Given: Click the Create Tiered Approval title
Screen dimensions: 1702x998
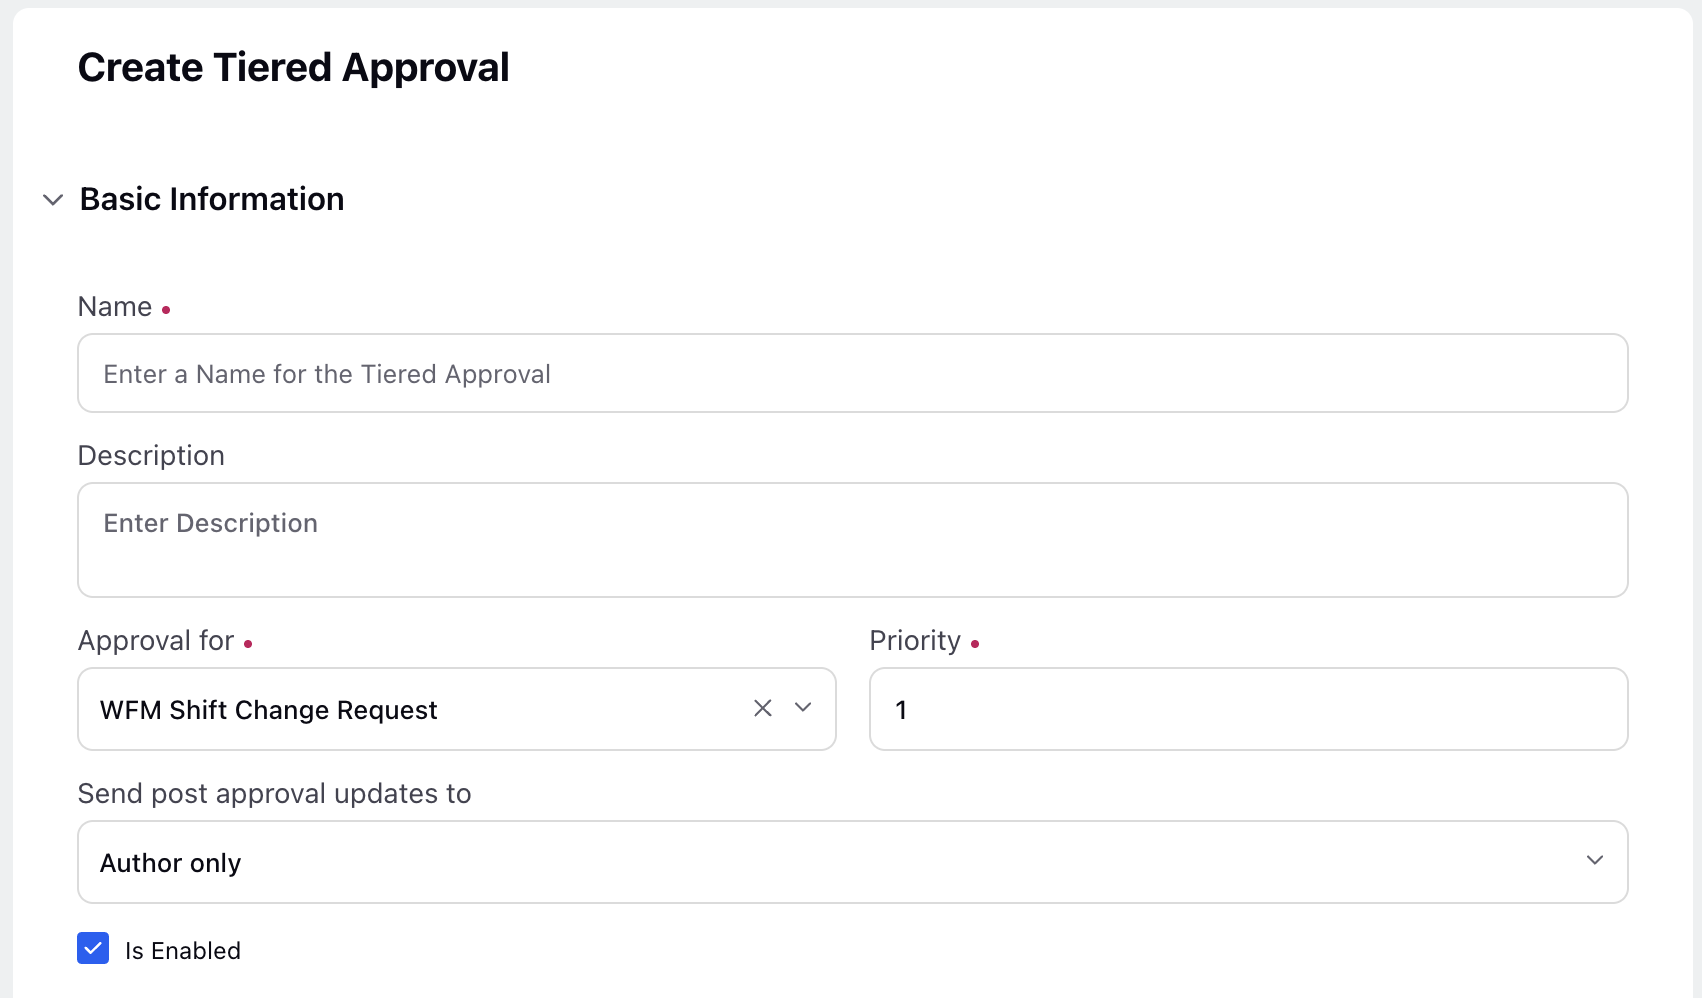Looking at the screenshot, I should pyautogui.click(x=294, y=68).
